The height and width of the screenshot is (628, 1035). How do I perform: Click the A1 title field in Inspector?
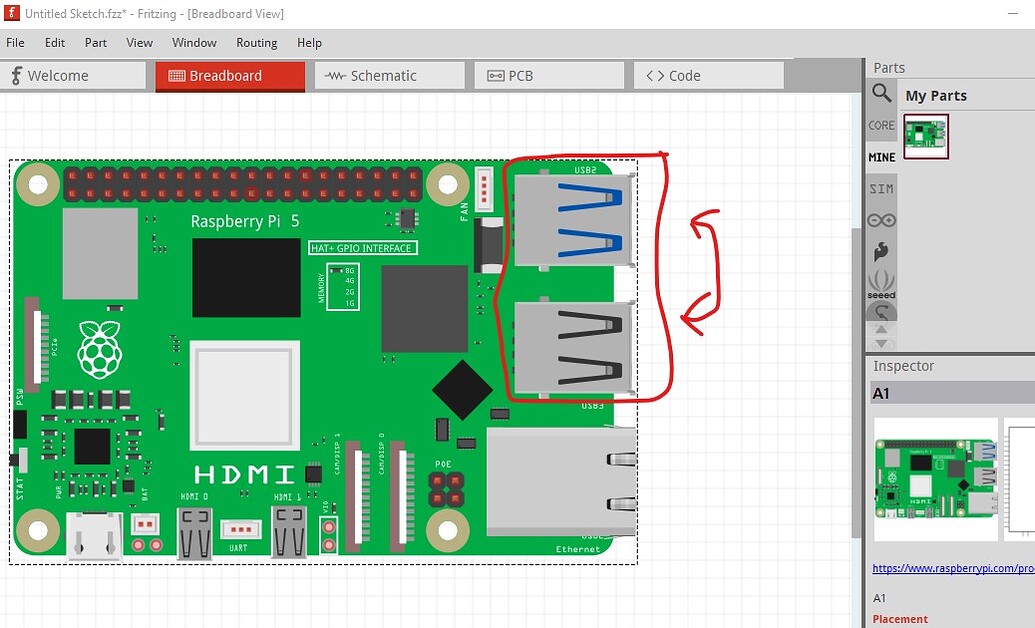click(952, 394)
